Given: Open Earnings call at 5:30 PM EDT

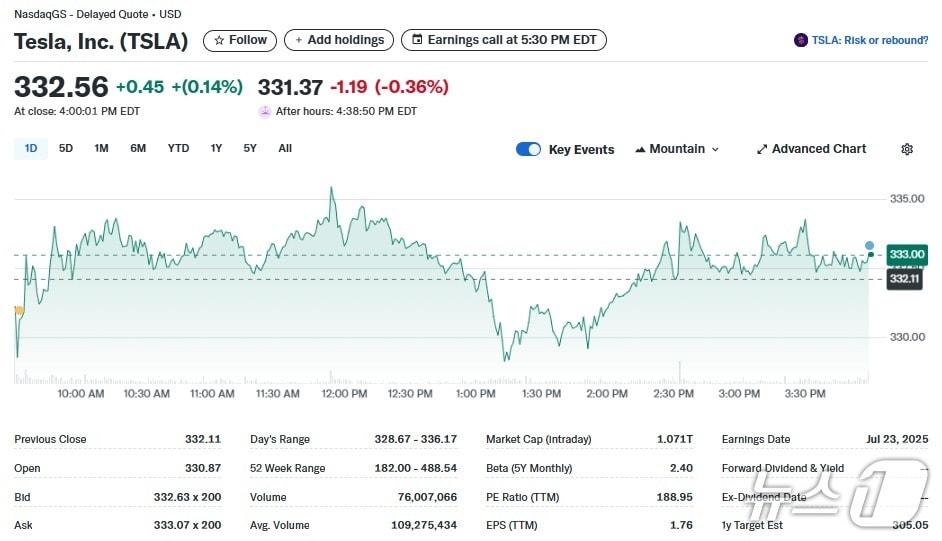Looking at the screenshot, I should (503, 40).
